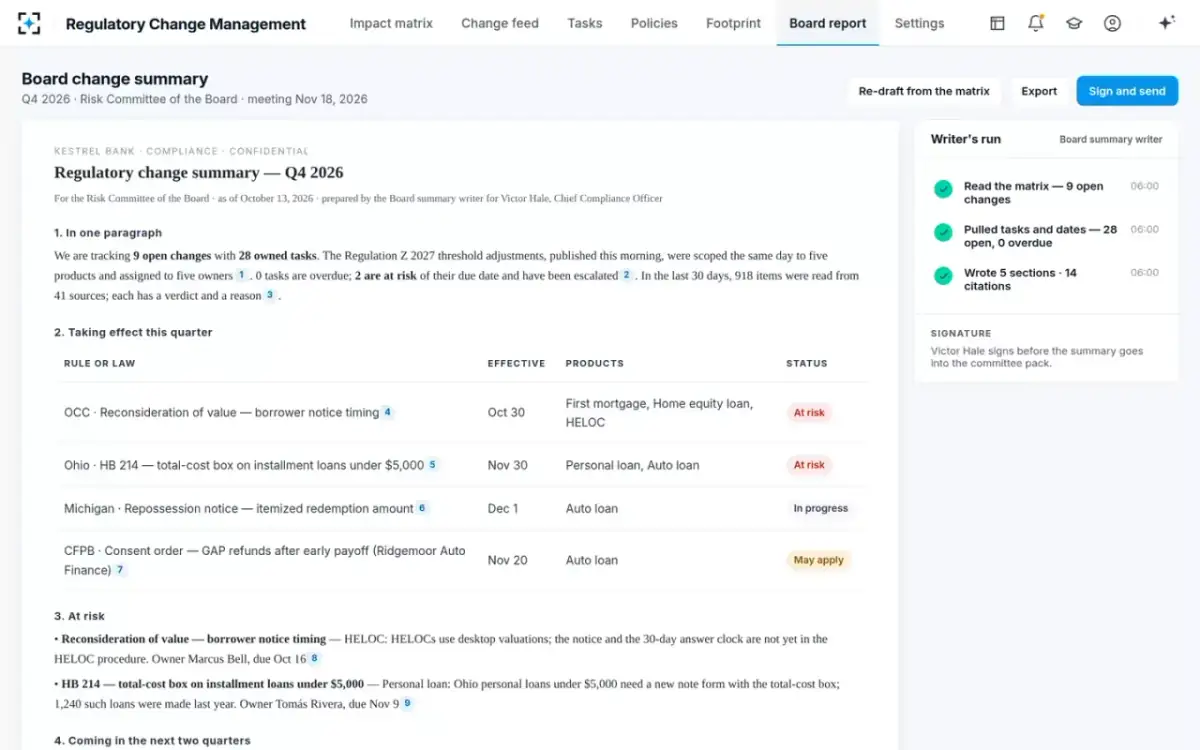Switch to the Change feed tab

point(500,23)
